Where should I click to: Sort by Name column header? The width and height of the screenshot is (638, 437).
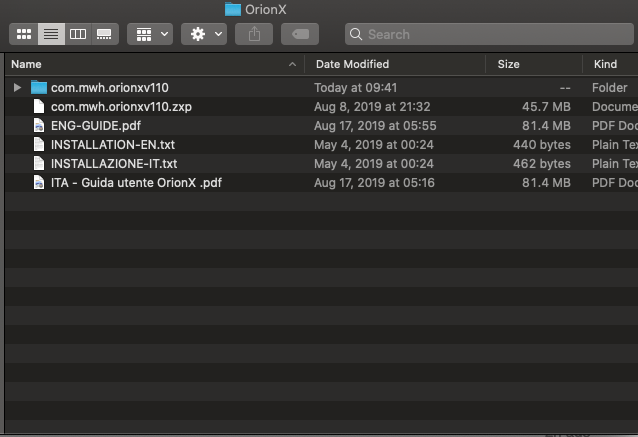click(x=26, y=64)
